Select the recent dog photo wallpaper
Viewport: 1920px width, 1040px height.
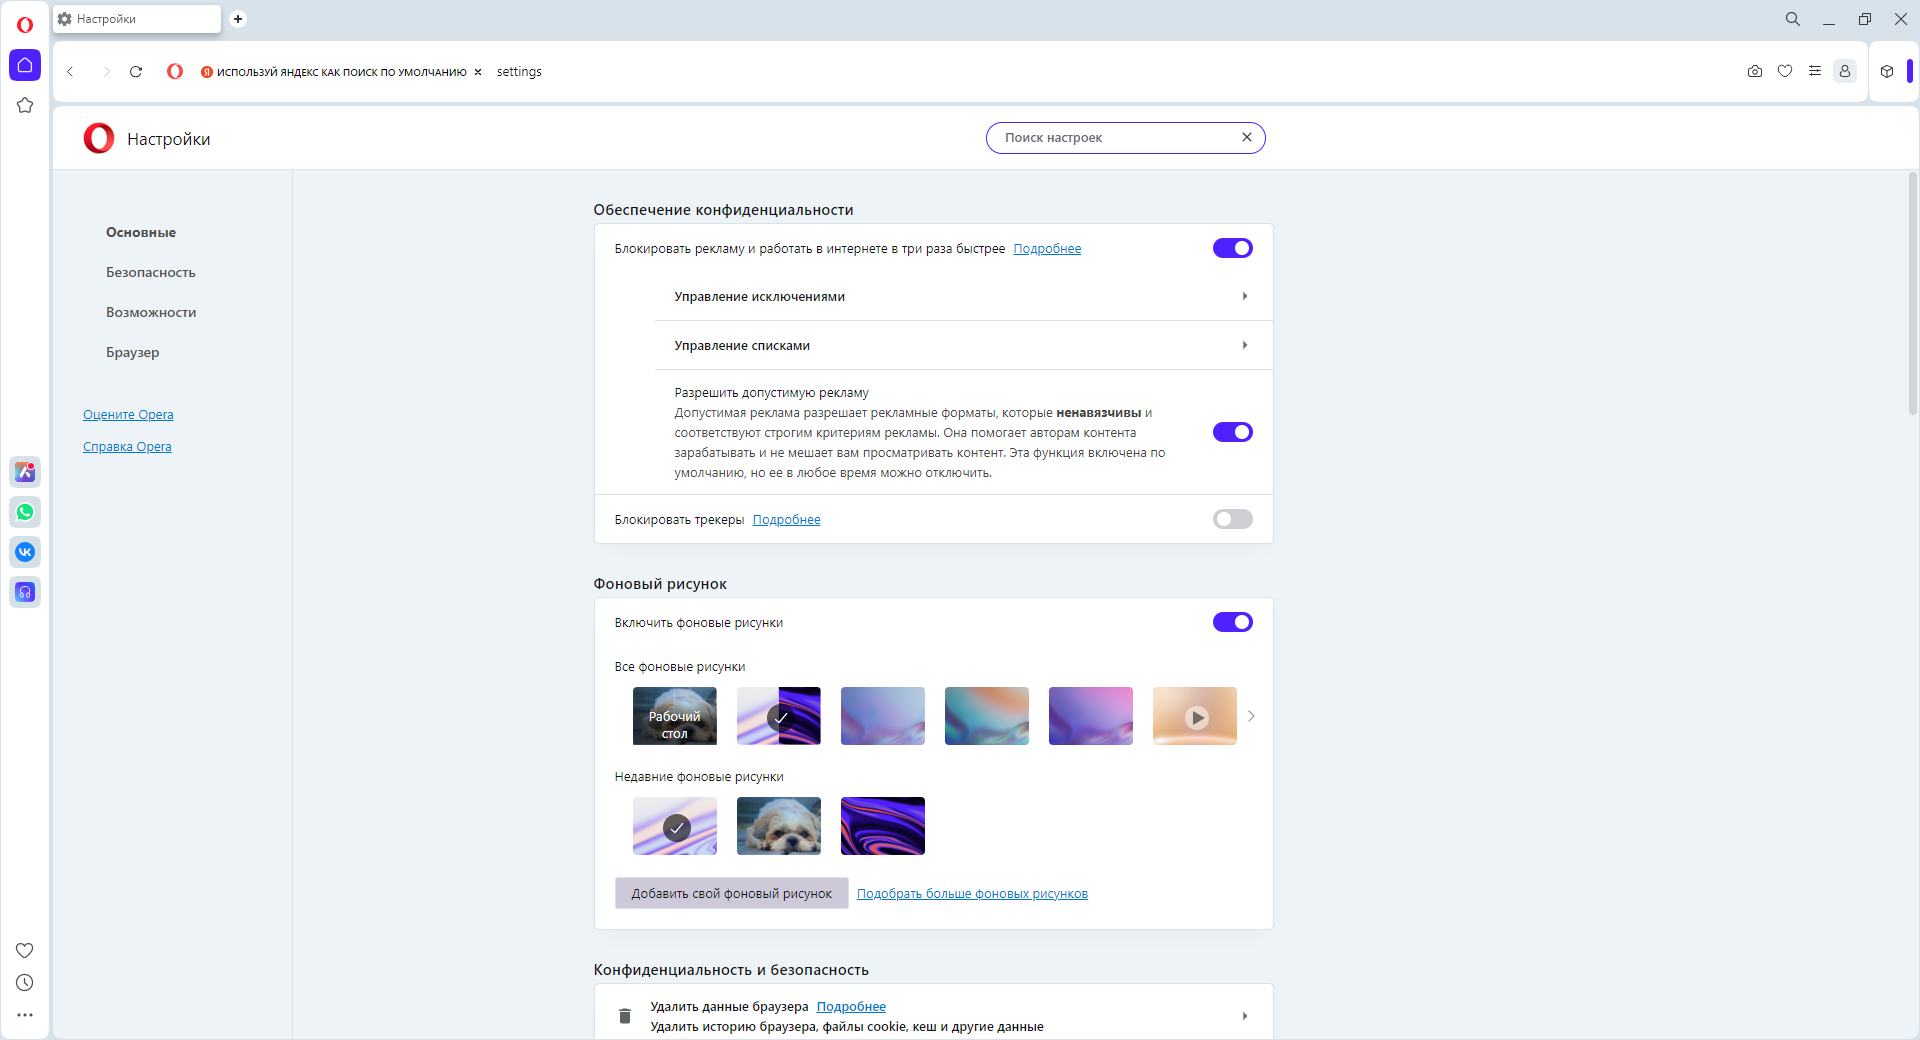point(779,826)
